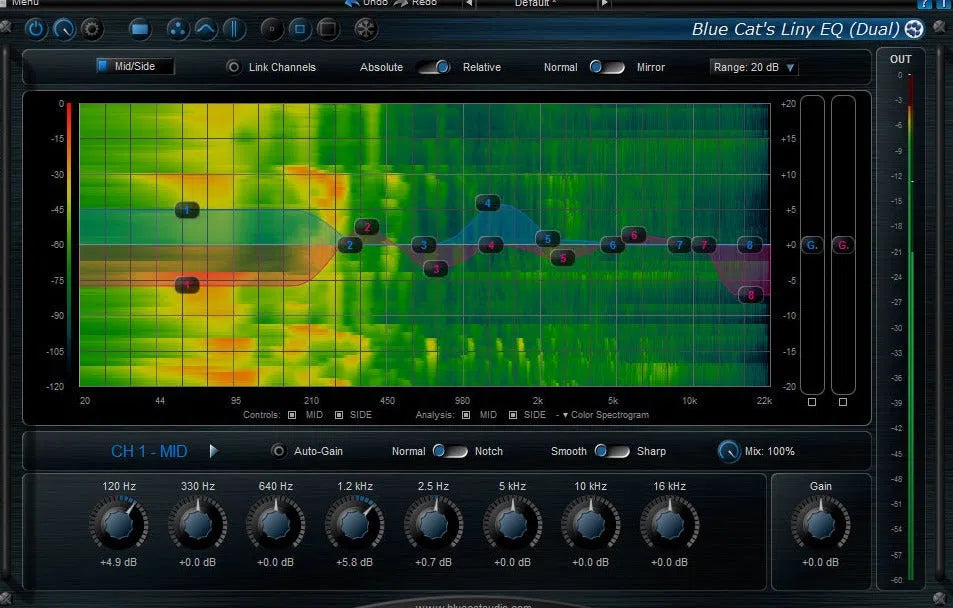Screen dimensions: 953x608
Task: Open the settings gear icon
Action: 91,29
